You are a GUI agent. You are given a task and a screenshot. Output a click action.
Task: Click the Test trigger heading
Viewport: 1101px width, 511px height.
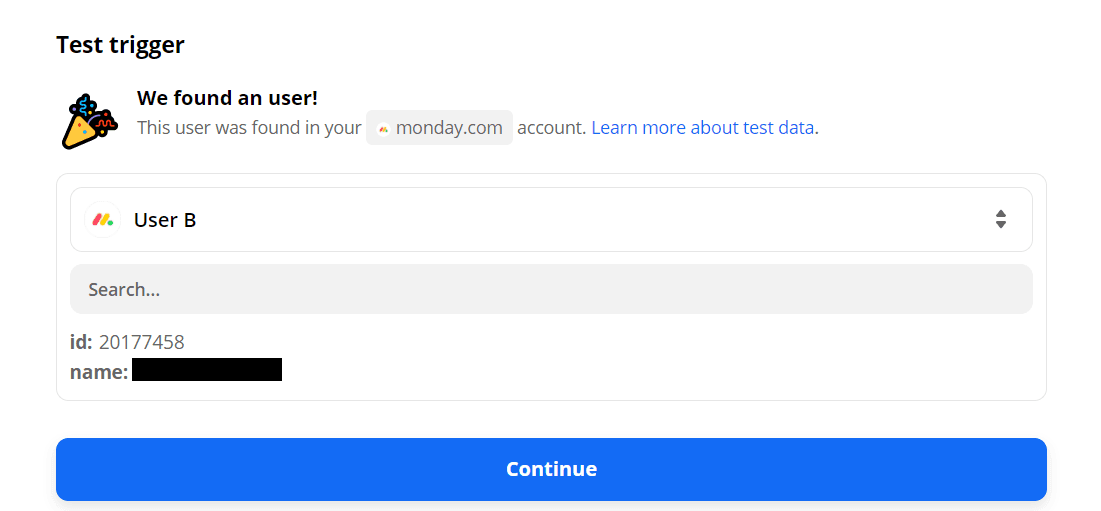coord(121,45)
